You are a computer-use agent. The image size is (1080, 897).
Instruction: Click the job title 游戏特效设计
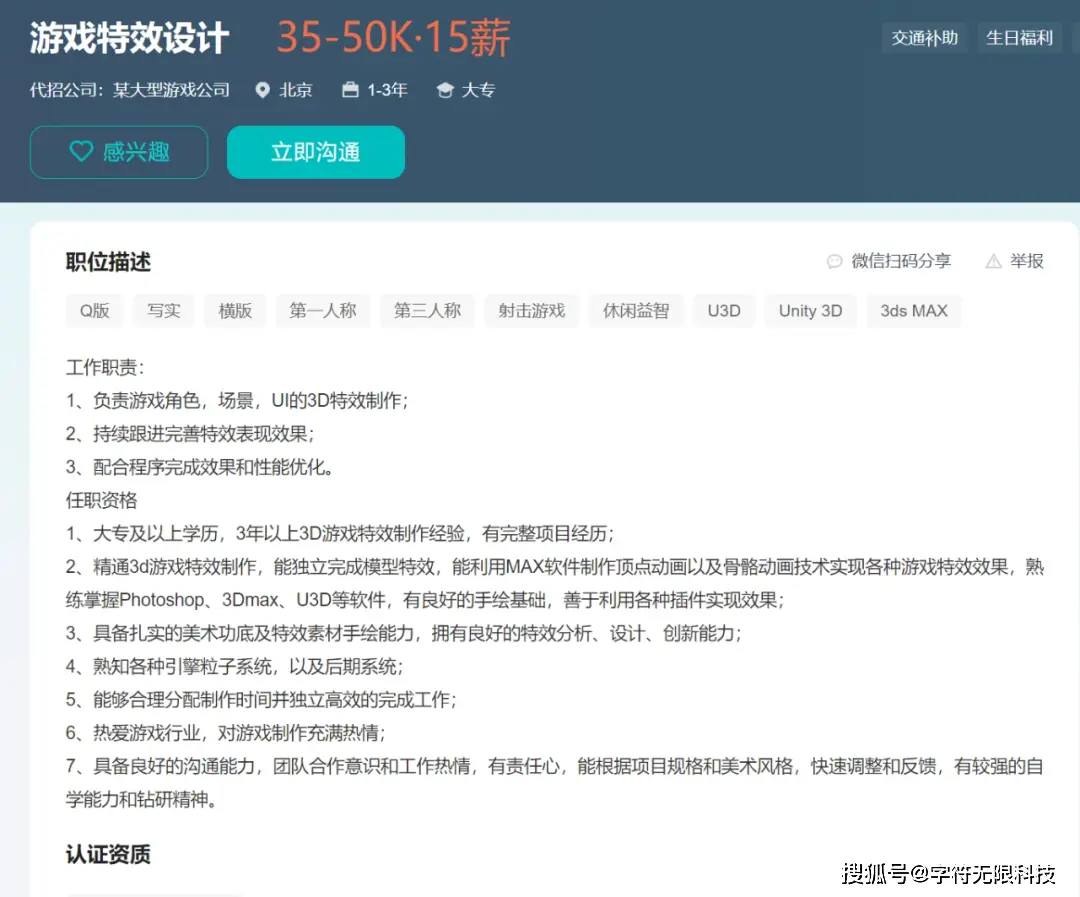[128, 36]
